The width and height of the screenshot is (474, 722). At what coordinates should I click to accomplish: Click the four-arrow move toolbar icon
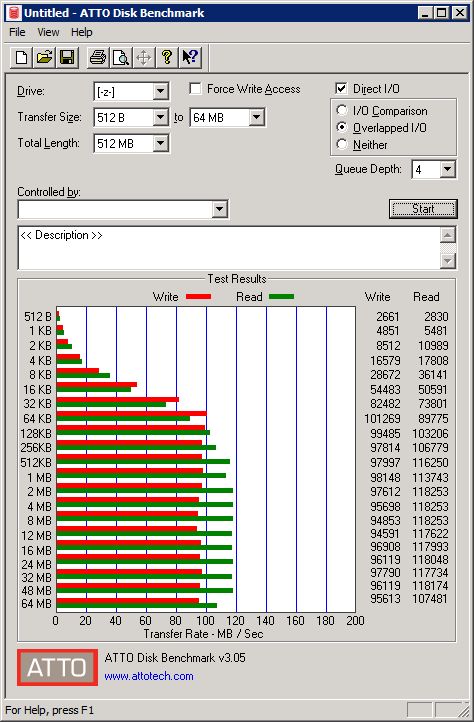coord(144,58)
